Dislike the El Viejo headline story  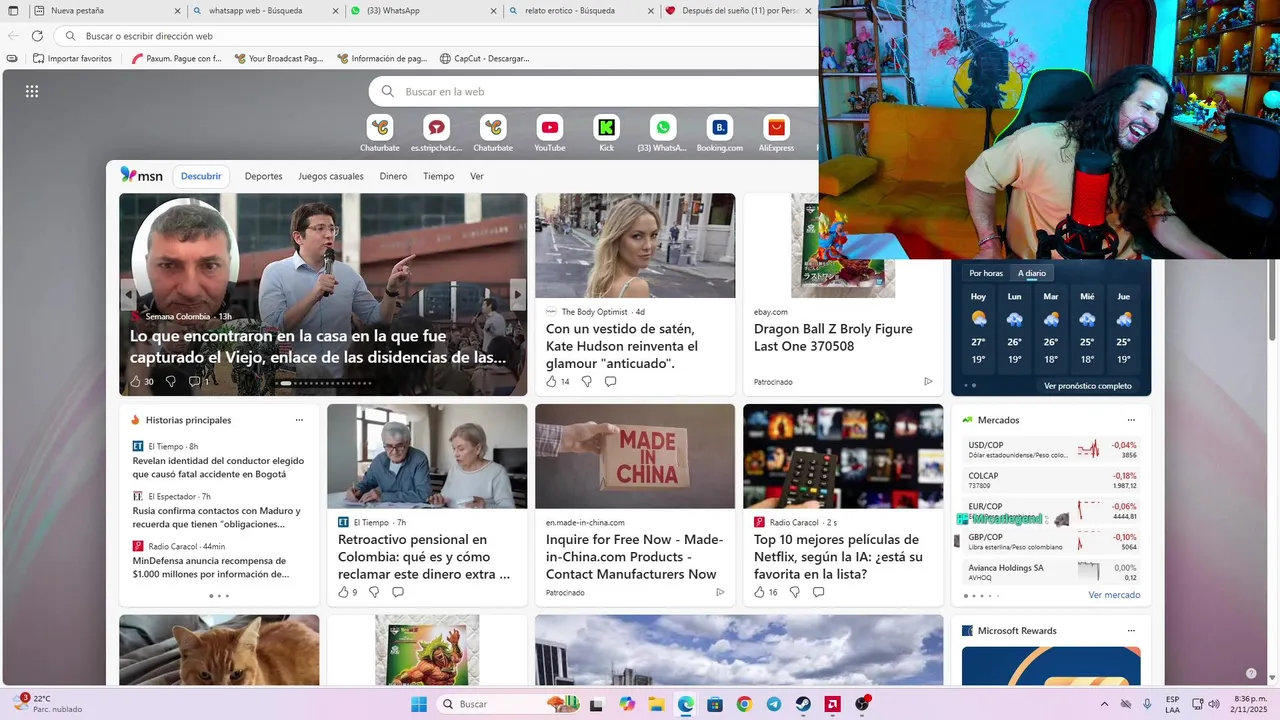click(170, 381)
